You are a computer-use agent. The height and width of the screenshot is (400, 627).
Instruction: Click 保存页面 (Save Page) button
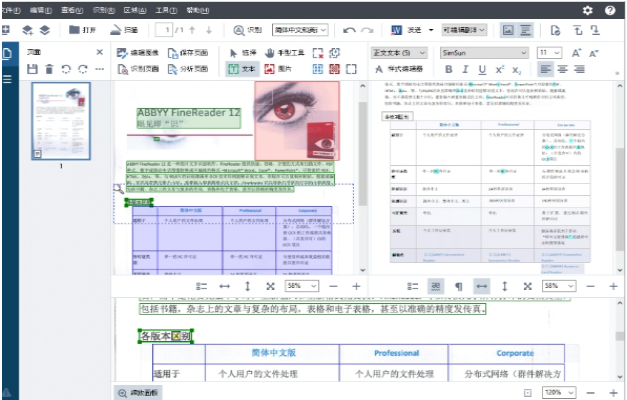coord(188,53)
